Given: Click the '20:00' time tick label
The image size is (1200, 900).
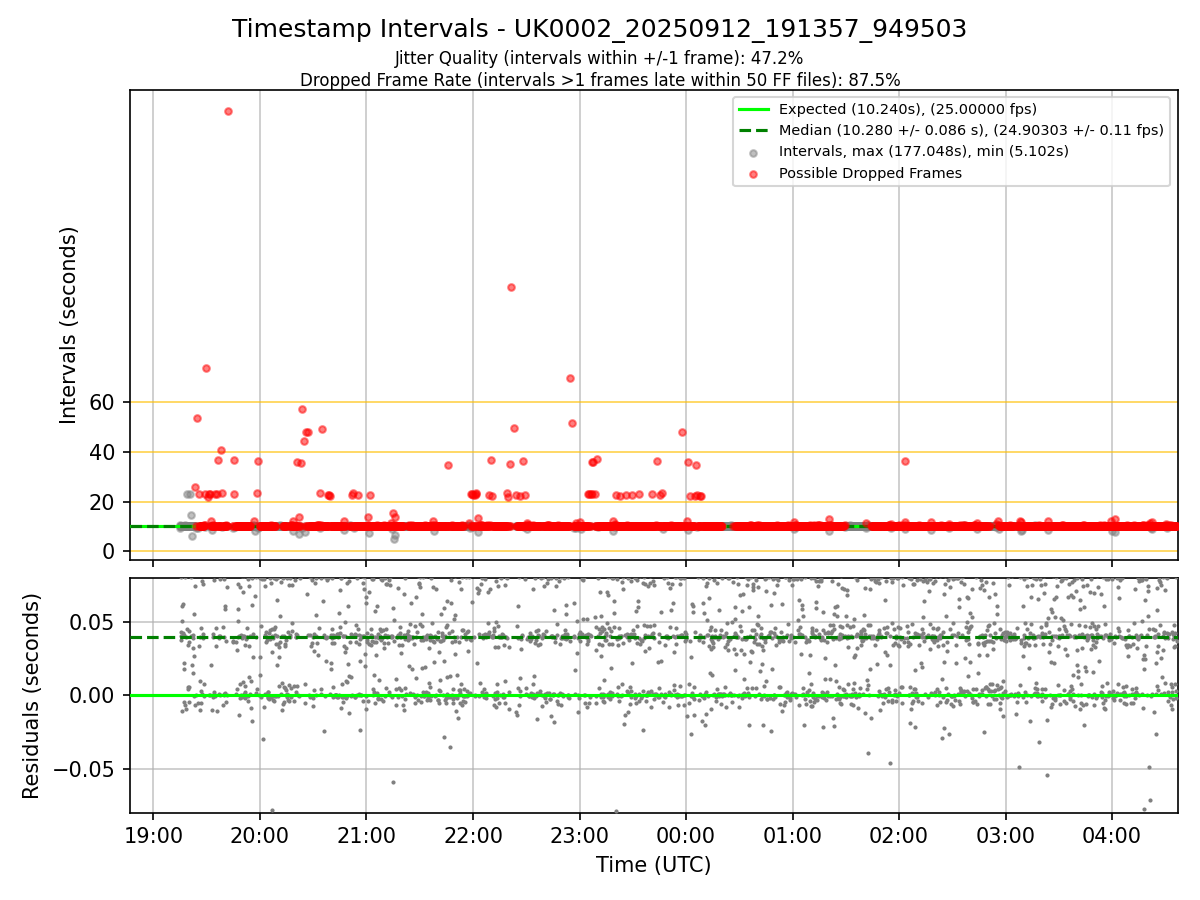Looking at the screenshot, I should [x=260, y=834].
